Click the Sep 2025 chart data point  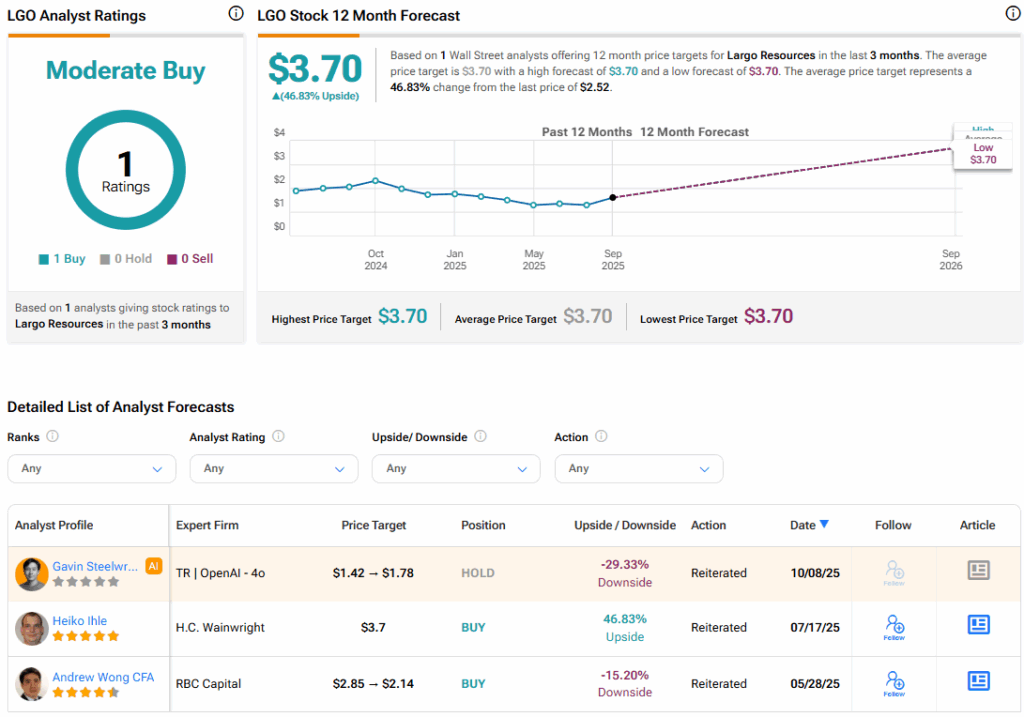coord(612,197)
